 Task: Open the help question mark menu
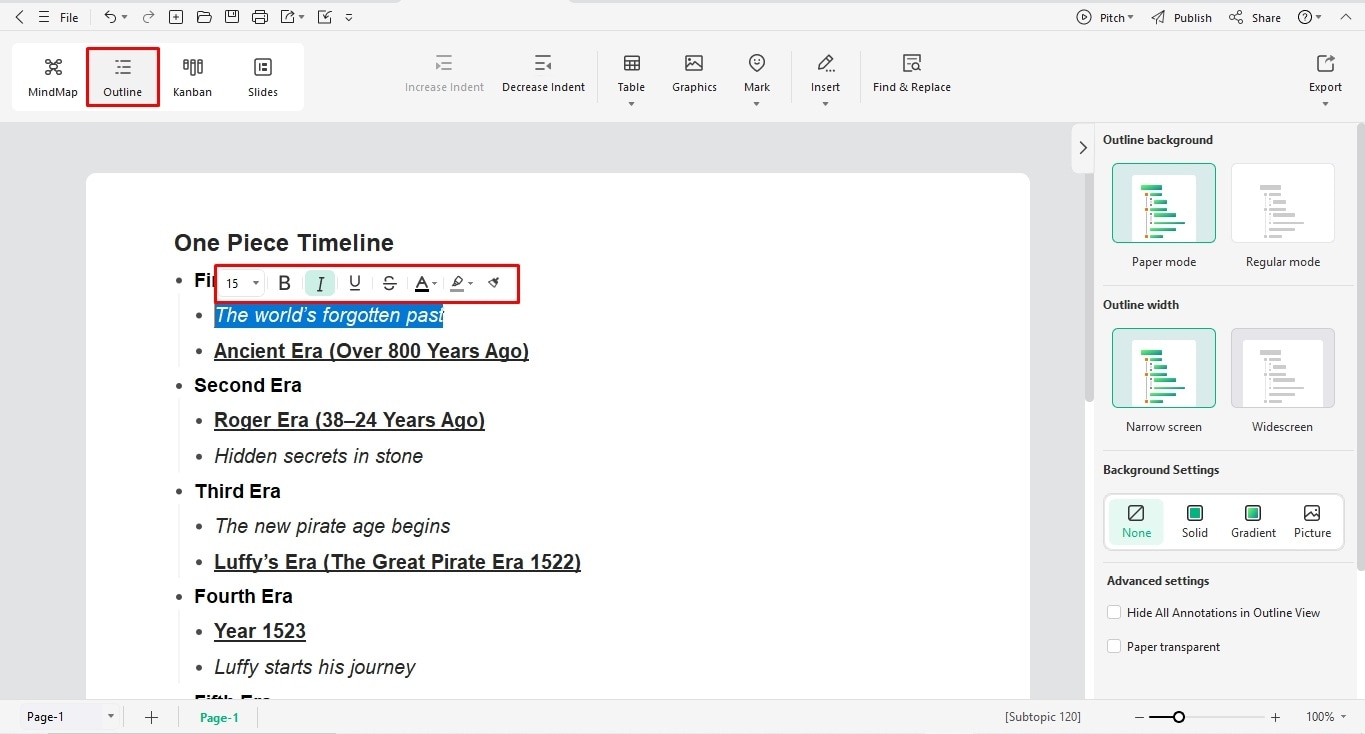1309,17
